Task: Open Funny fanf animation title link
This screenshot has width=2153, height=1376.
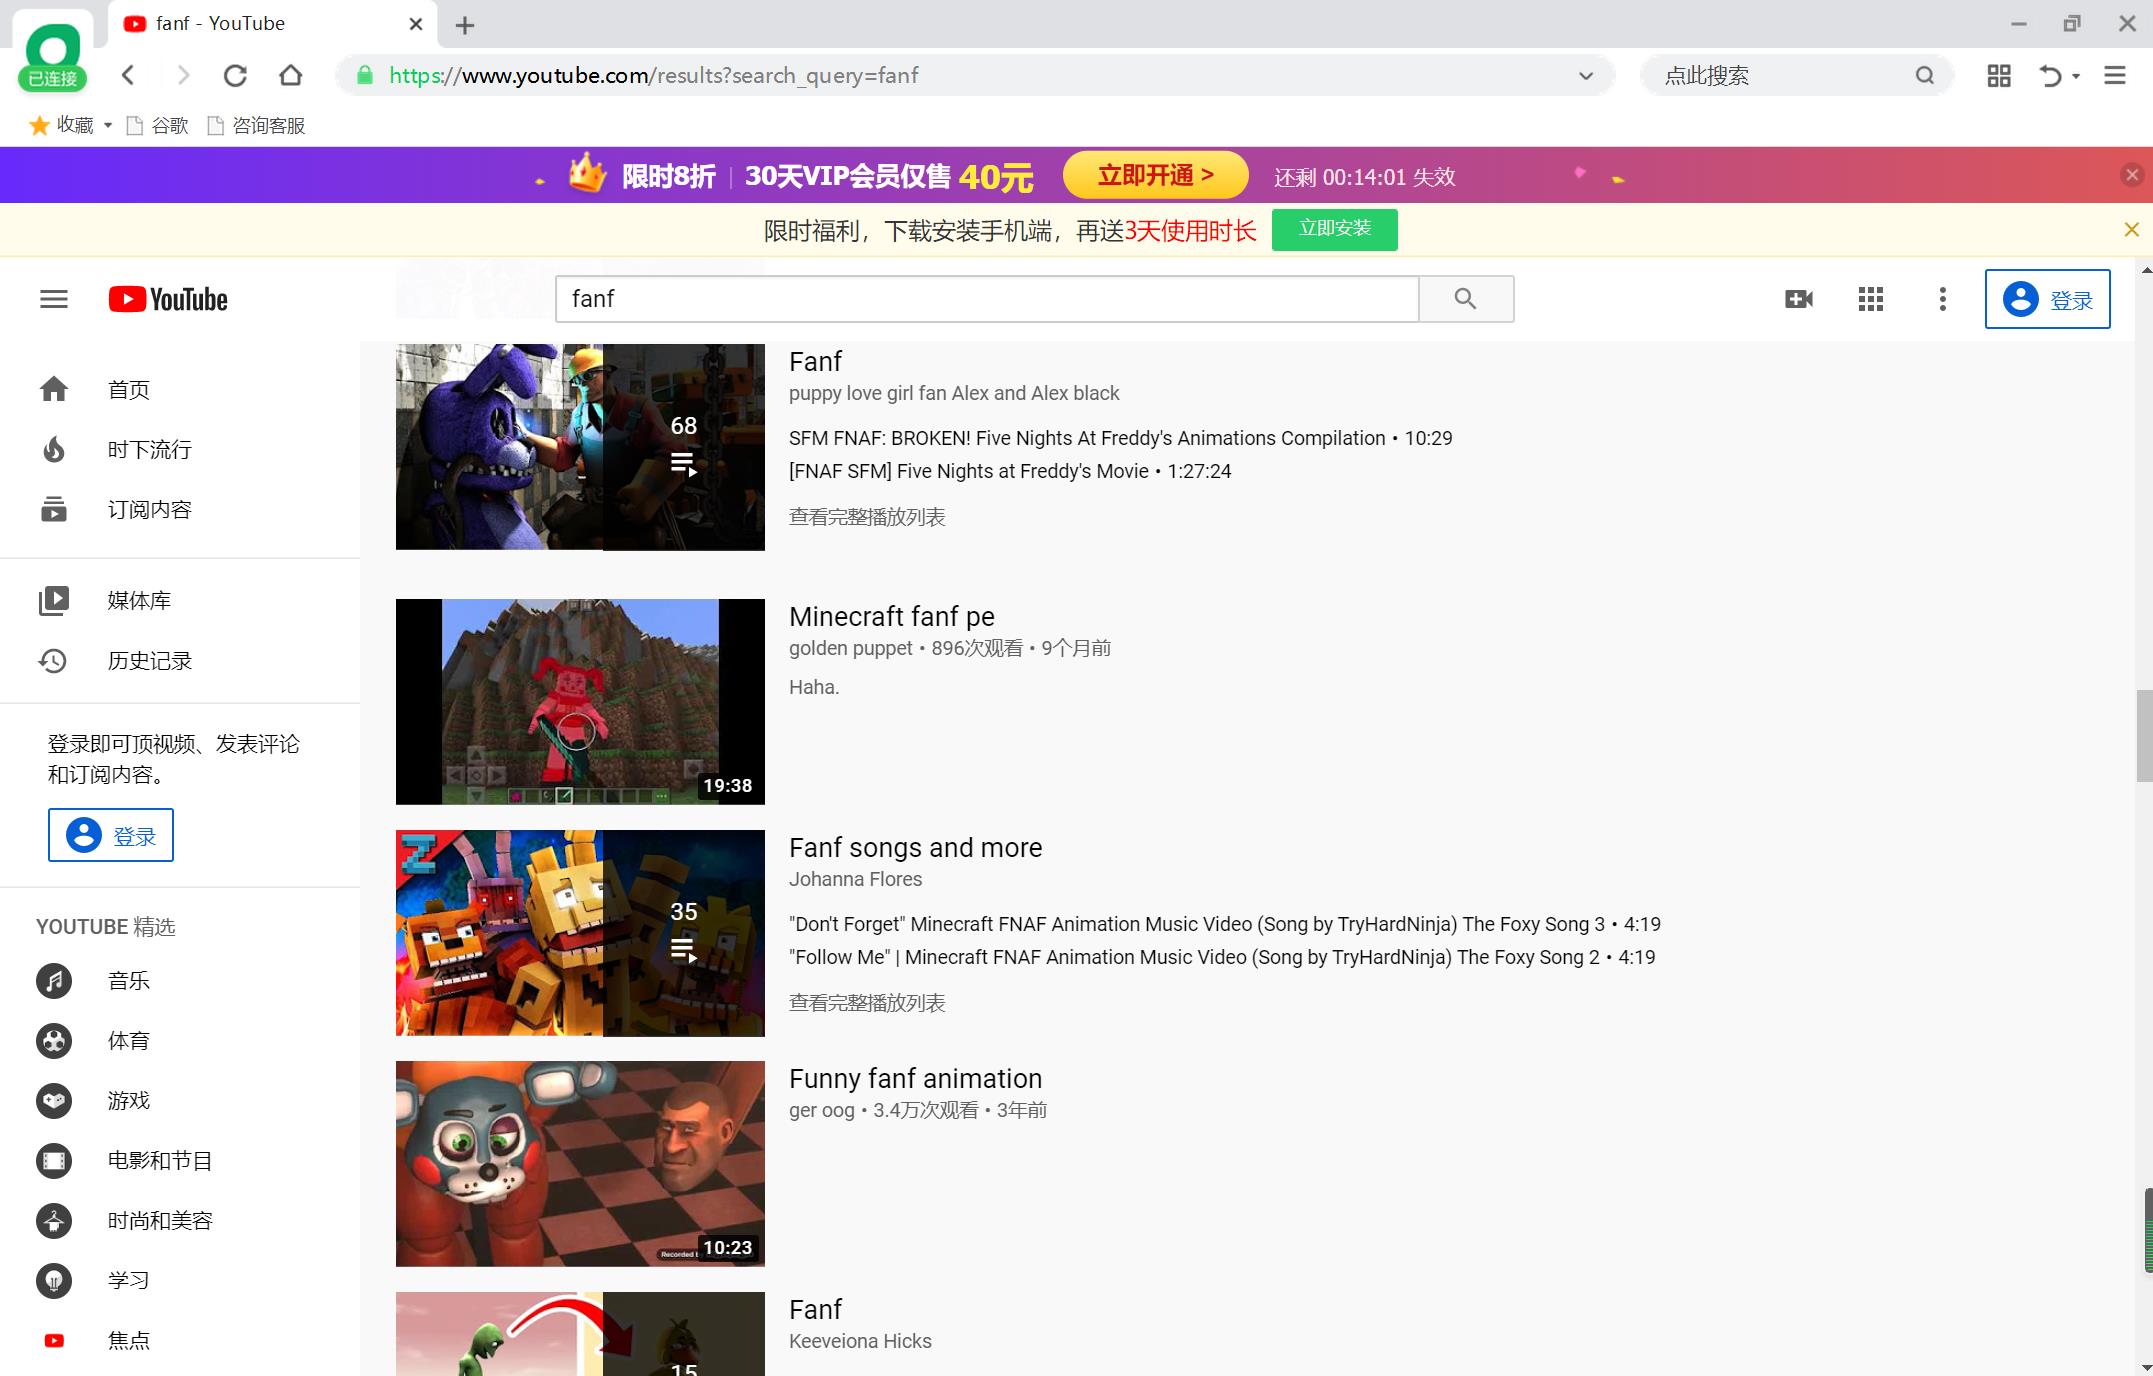Action: (915, 1078)
